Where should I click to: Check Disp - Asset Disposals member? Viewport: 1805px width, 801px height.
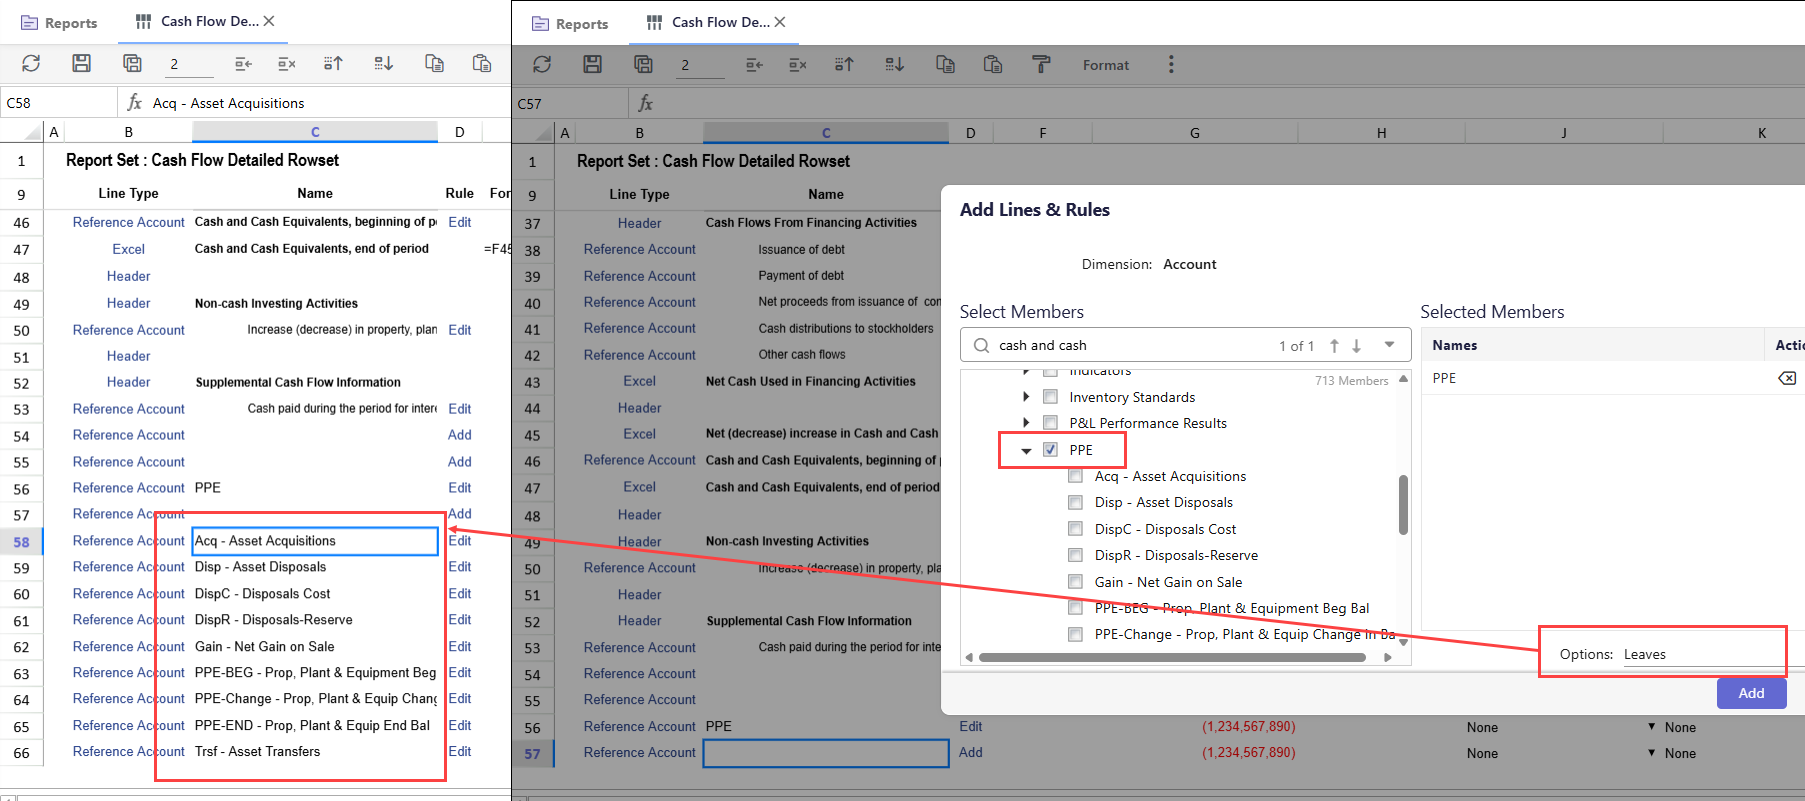[x=1075, y=502]
